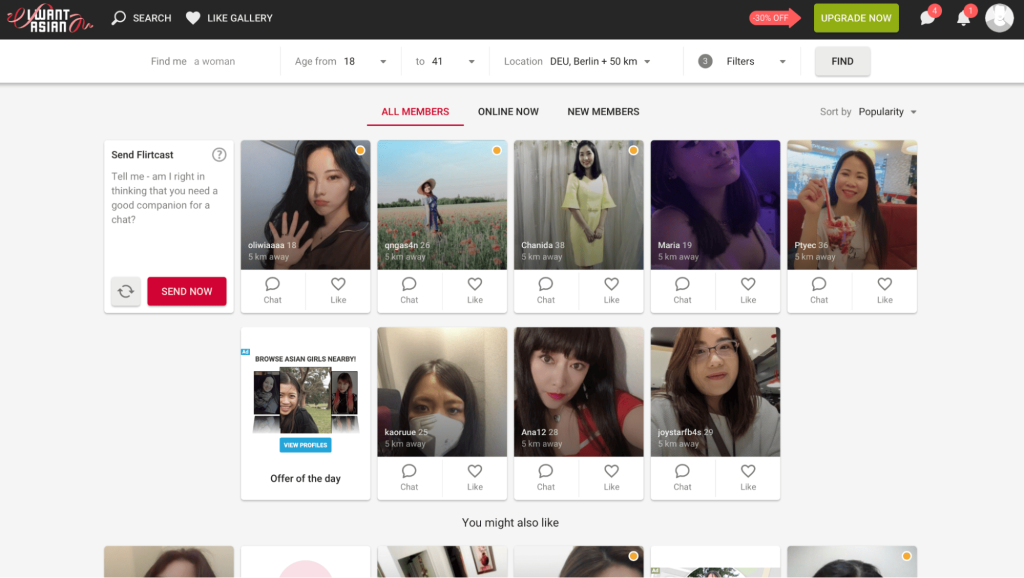
Task: Click the Flirtcast help question mark
Action: click(x=219, y=155)
